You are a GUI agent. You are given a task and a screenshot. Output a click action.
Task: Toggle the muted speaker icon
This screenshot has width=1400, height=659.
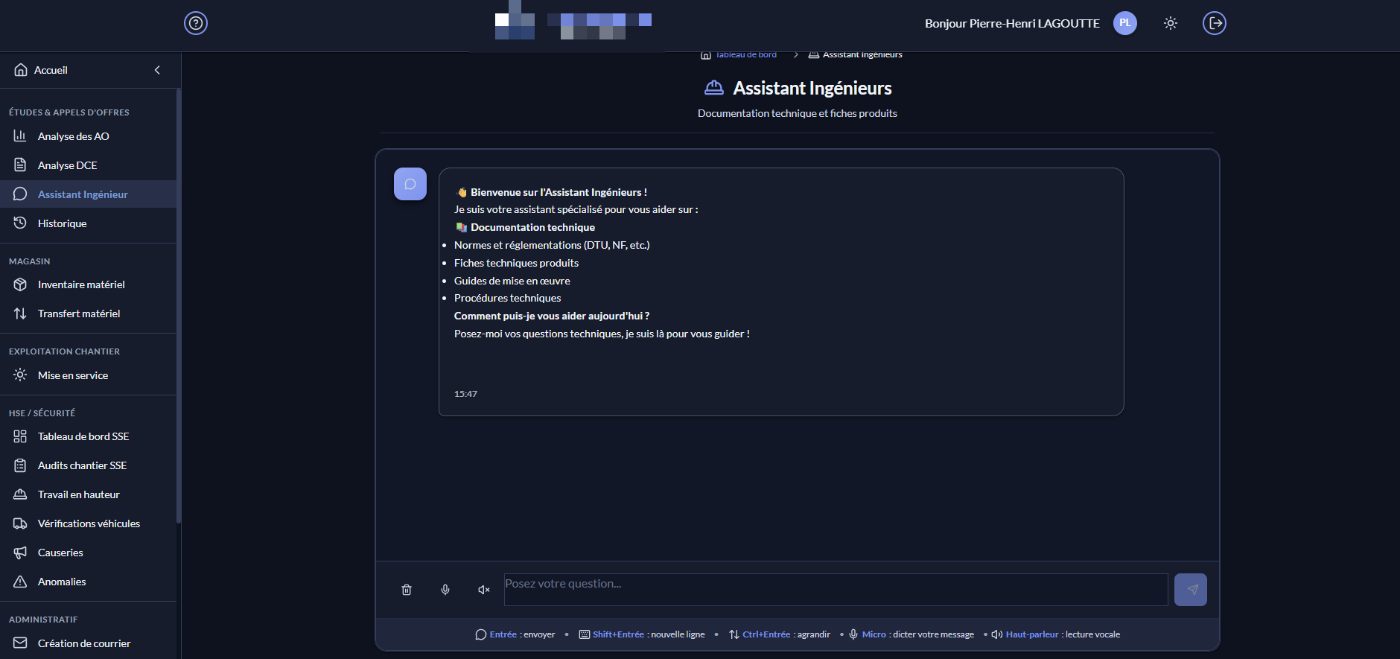click(484, 590)
